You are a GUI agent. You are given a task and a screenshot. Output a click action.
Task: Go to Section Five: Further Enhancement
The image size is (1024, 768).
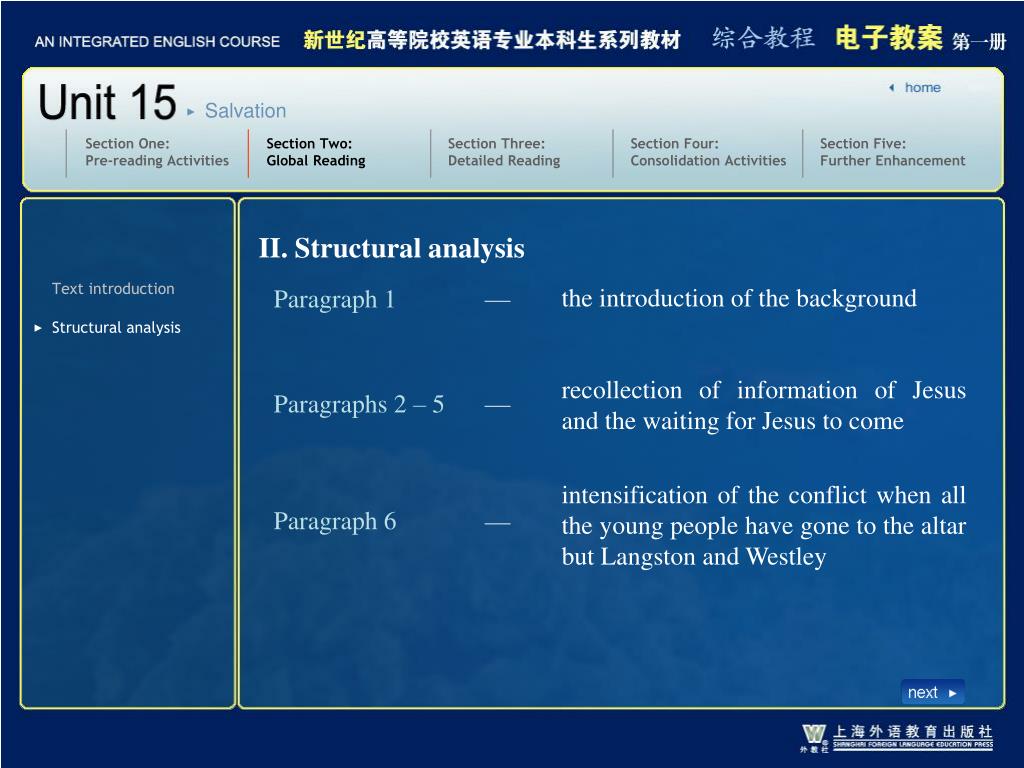click(x=892, y=152)
